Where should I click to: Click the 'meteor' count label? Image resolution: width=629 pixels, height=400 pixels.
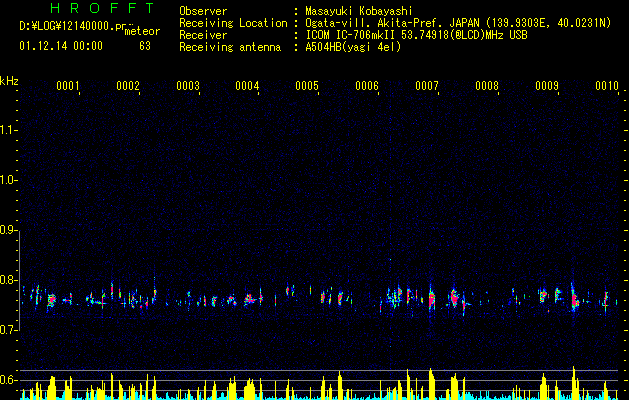(142, 31)
